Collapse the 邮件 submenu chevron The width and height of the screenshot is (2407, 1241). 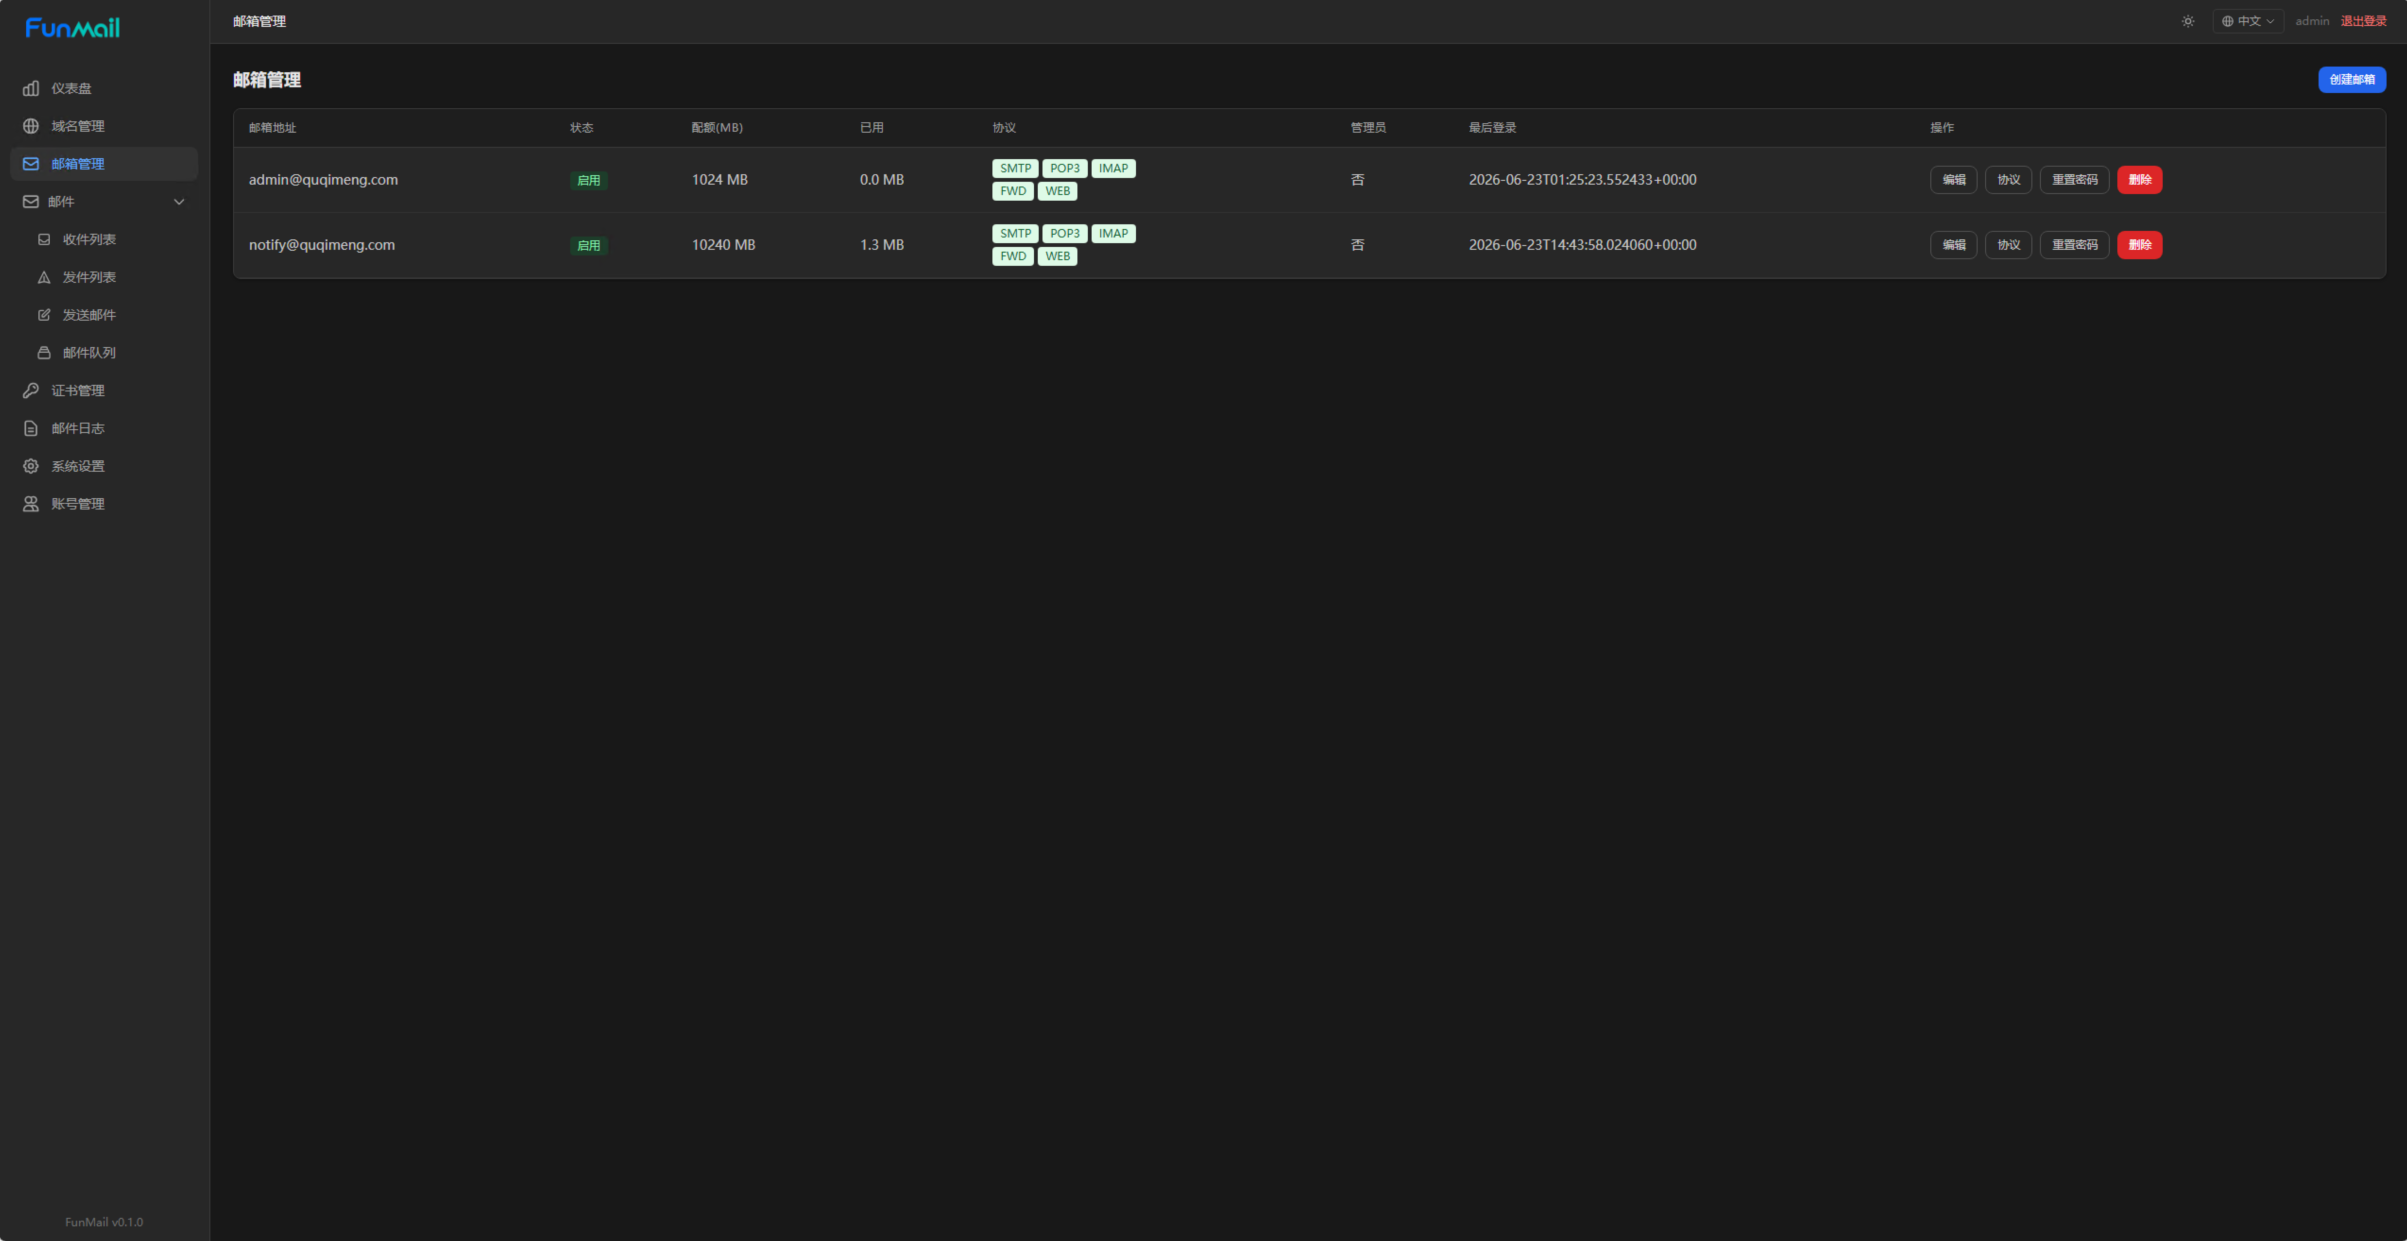tap(179, 202)
